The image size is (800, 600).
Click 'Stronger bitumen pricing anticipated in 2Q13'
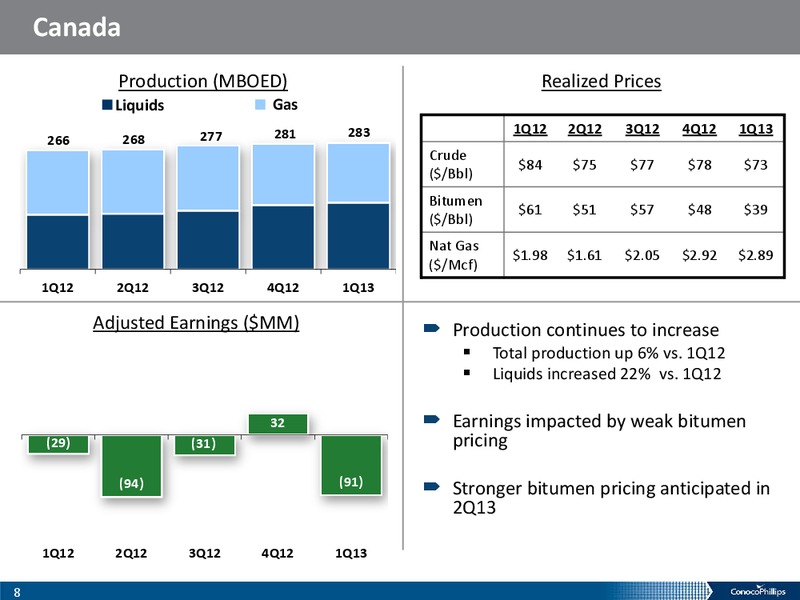pos(611,498)
